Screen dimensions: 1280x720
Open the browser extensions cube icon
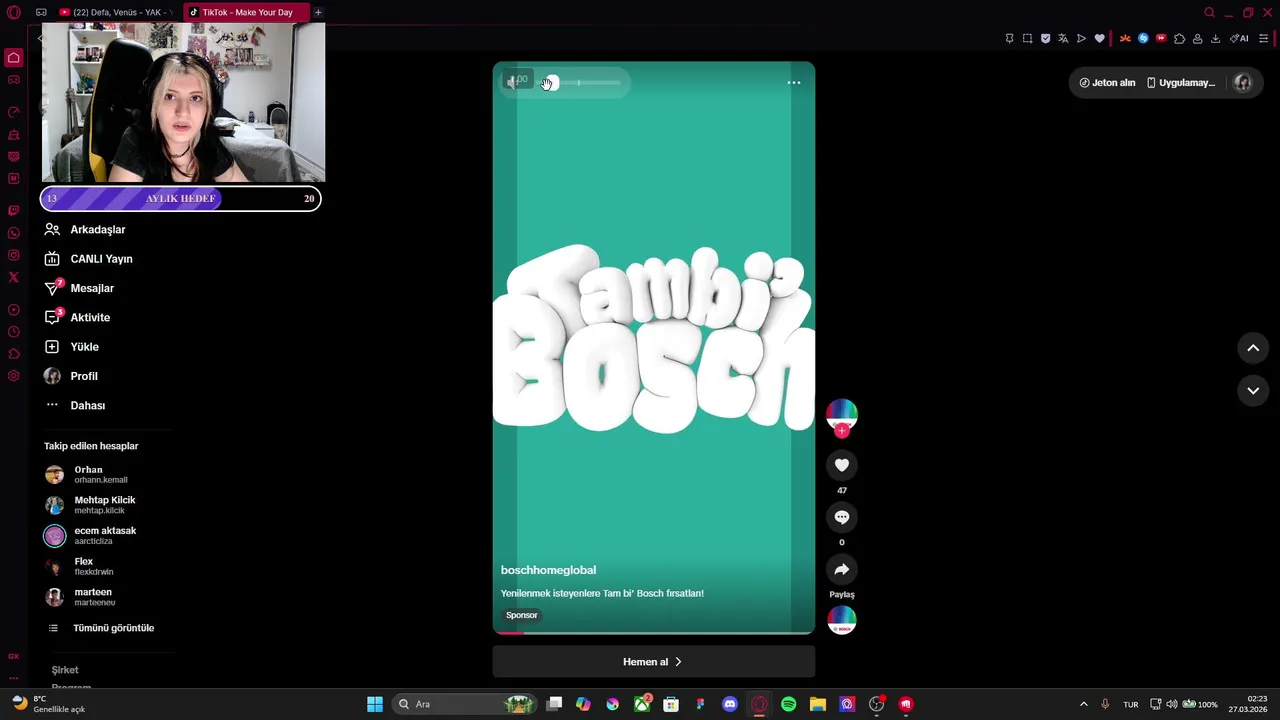(x=1179, y=38)
